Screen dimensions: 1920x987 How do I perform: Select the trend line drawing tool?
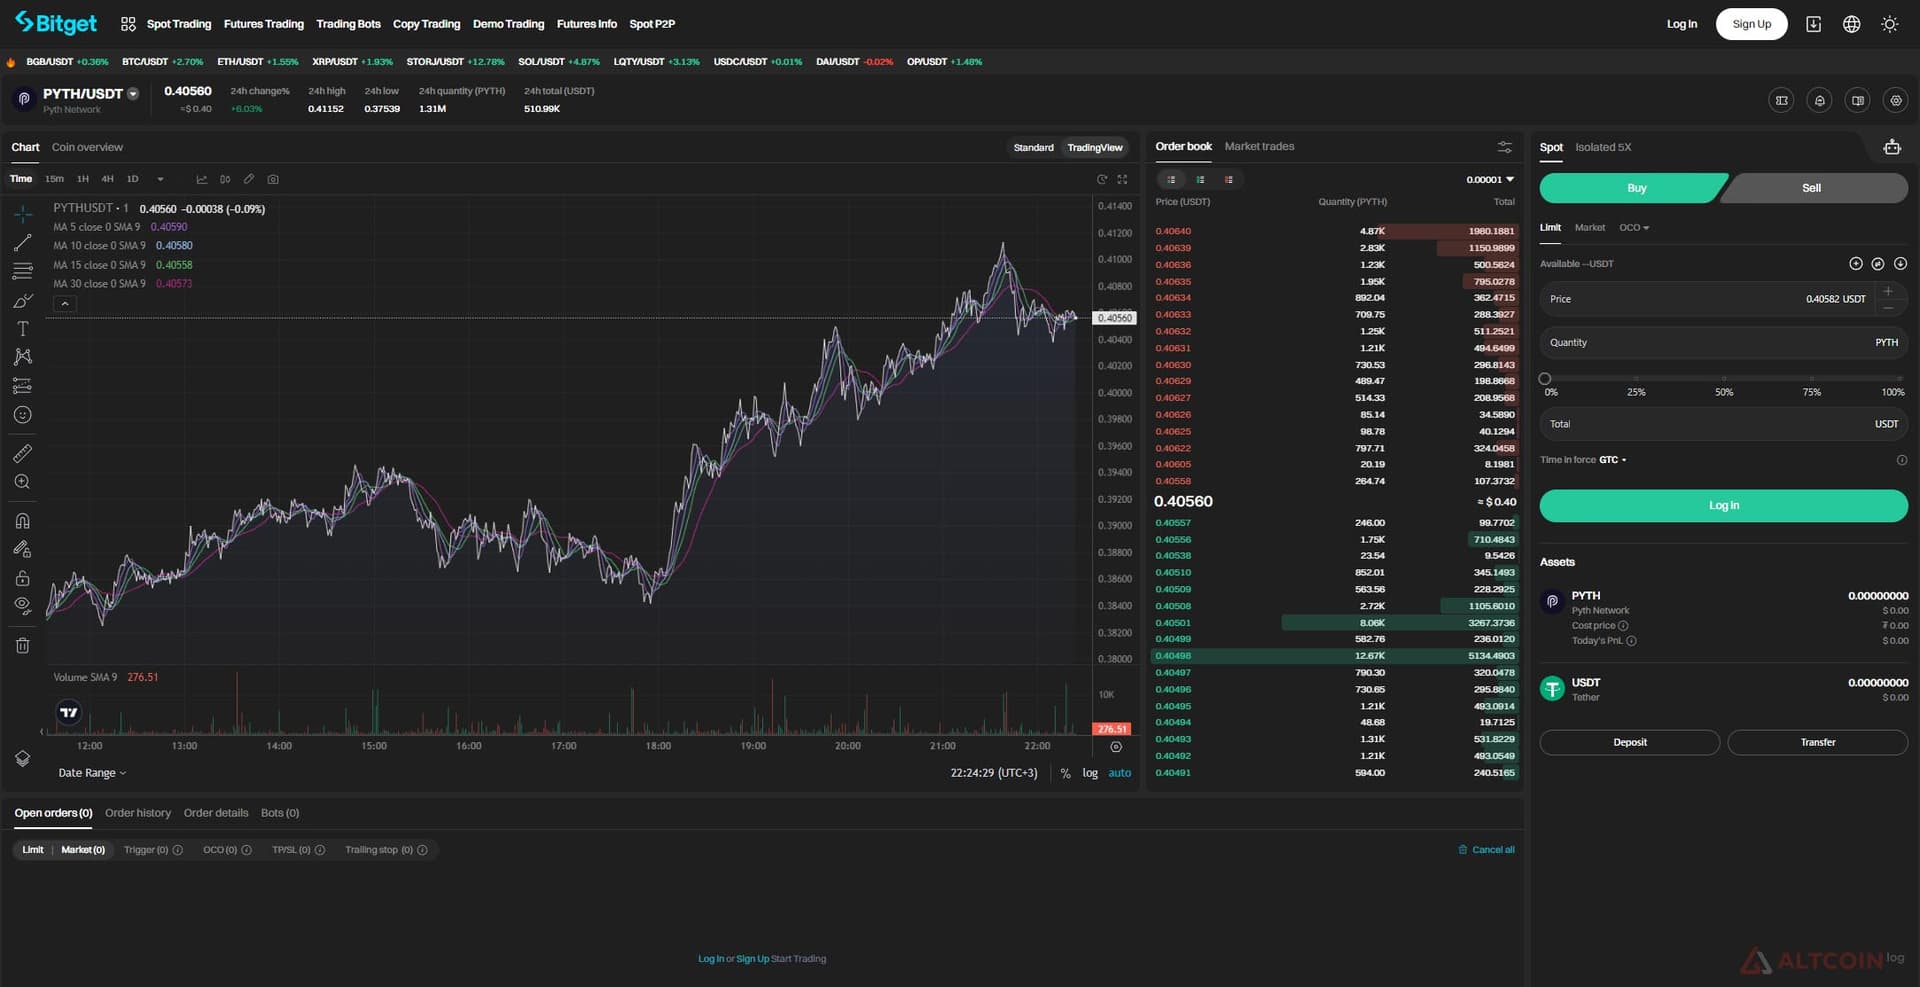point(23,243)
